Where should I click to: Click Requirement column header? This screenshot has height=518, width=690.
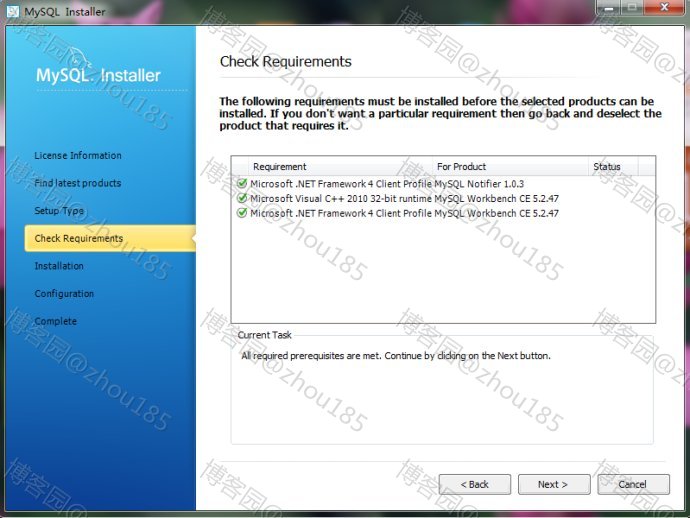tap(340, 167)
